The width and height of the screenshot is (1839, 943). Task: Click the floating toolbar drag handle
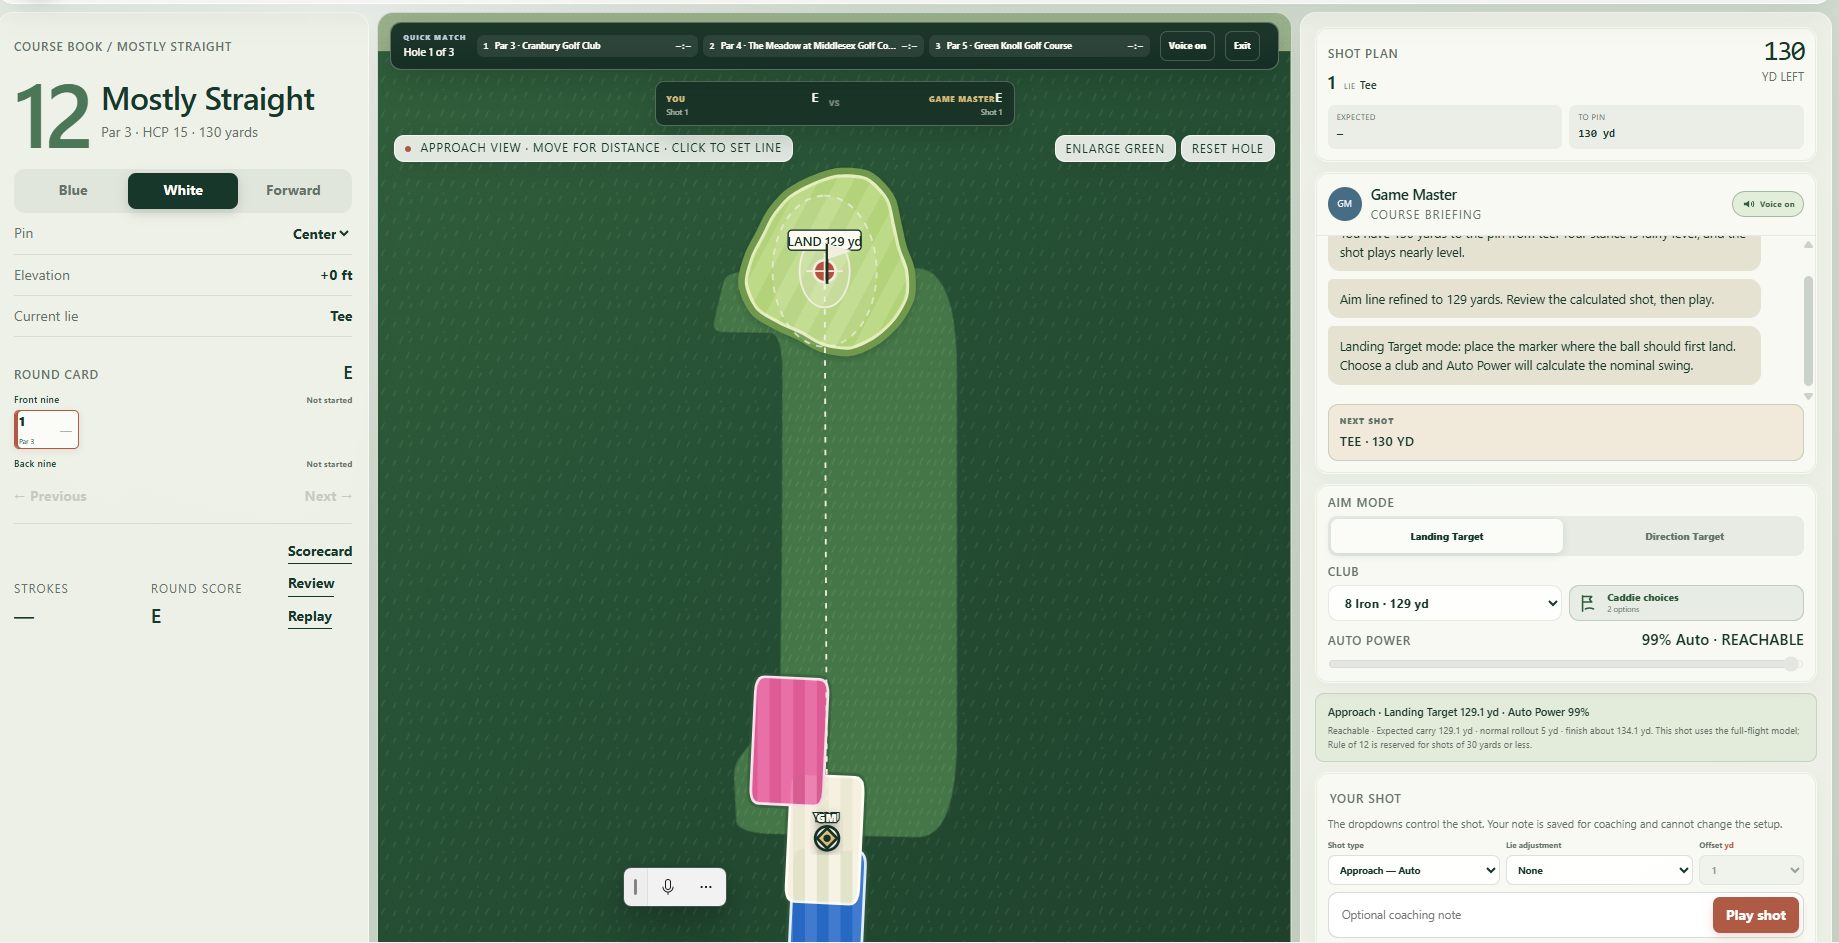(636, 887)
